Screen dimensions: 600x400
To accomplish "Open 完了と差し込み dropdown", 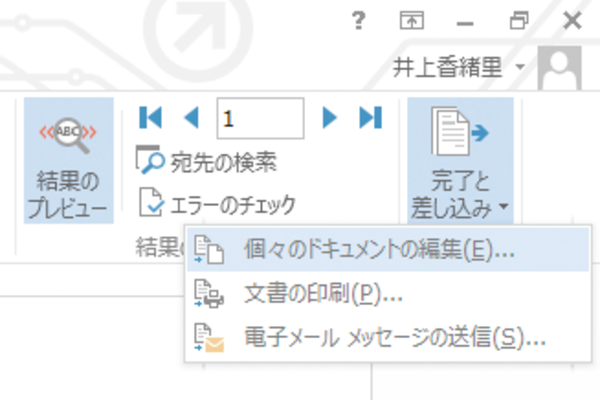I will pos(460,160).
